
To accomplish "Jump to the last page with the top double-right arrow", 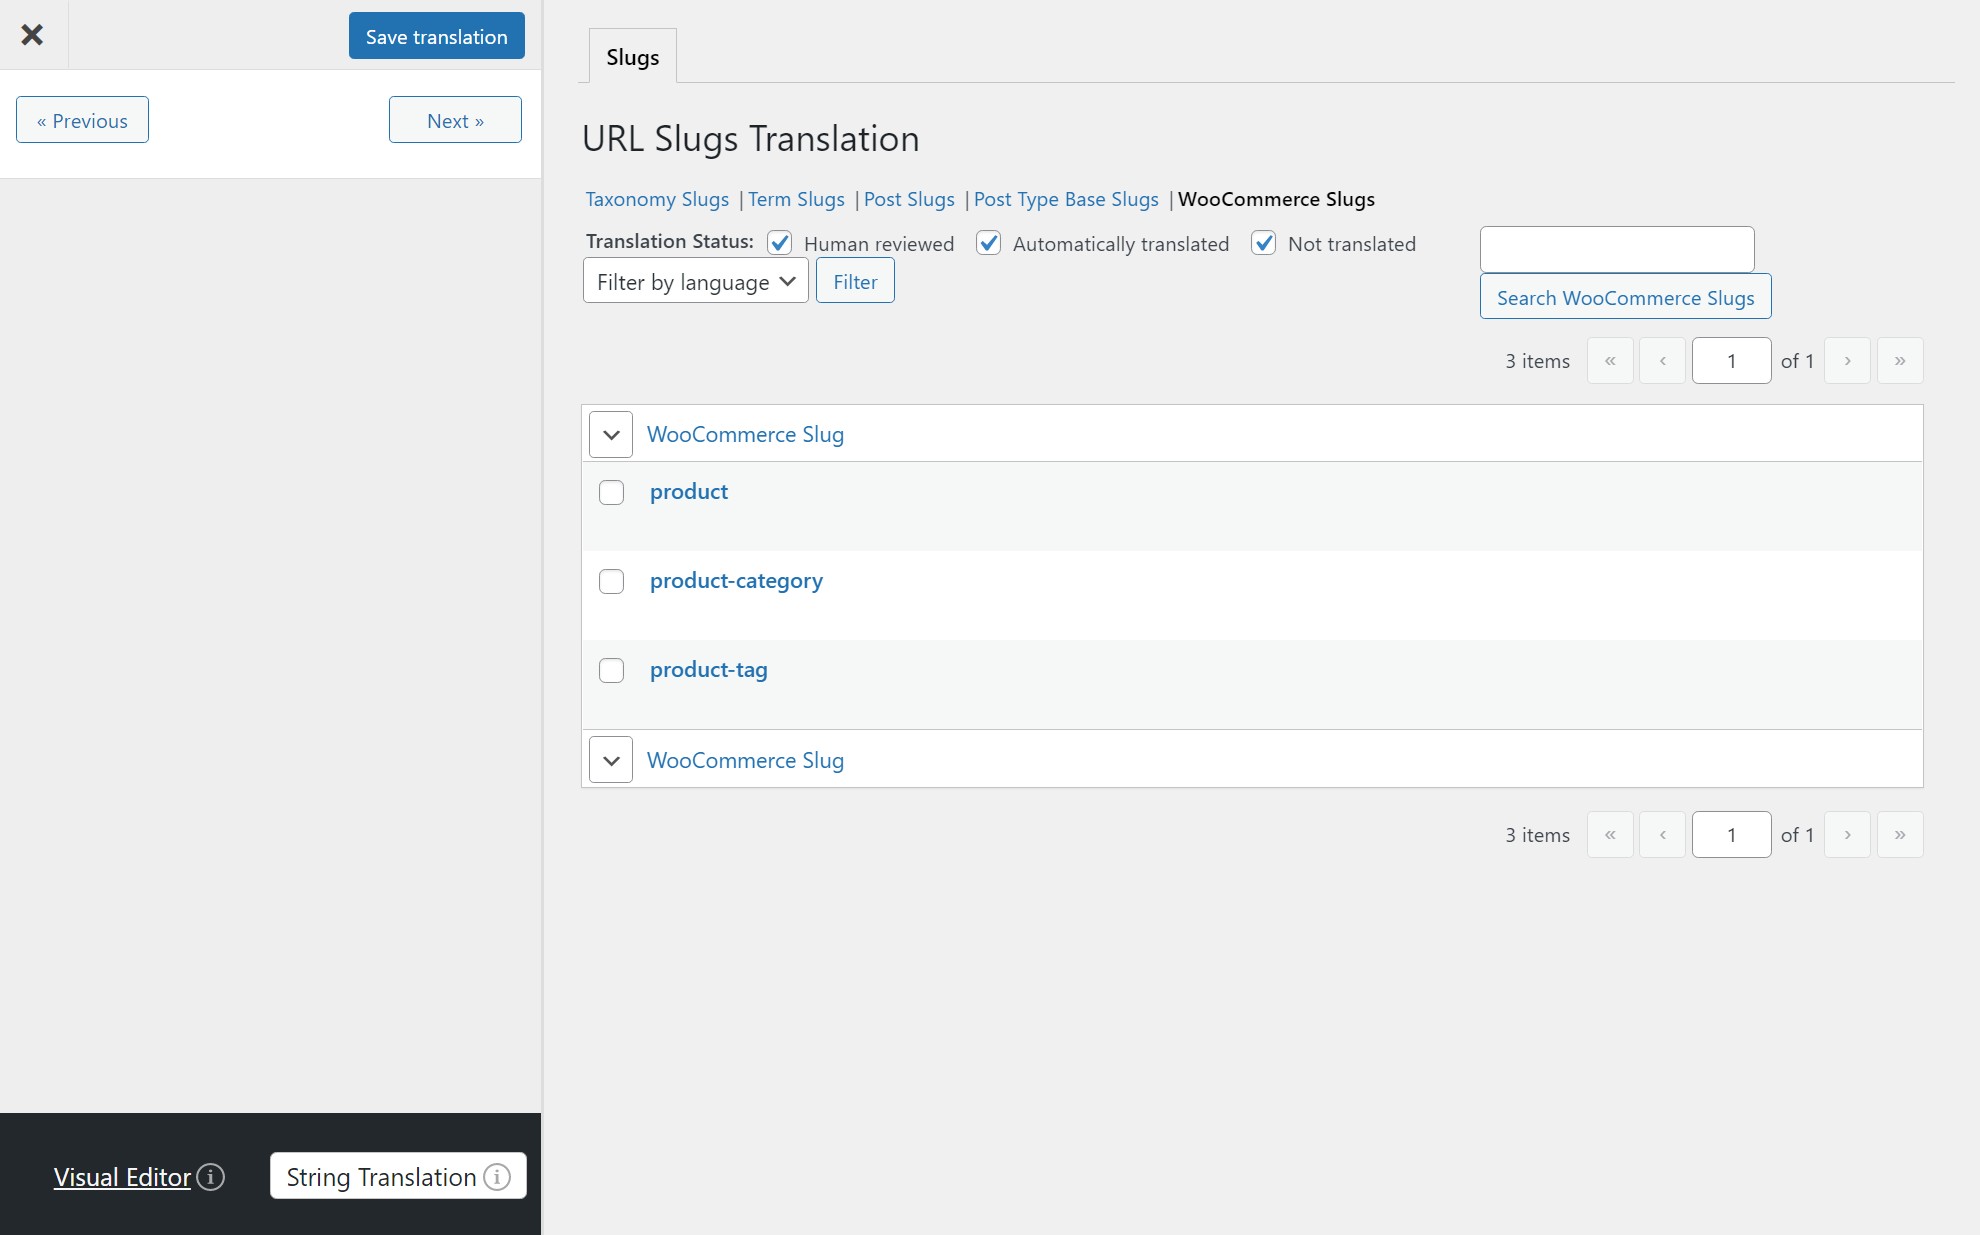I will pyautogui.click(x=1900, y=360).
